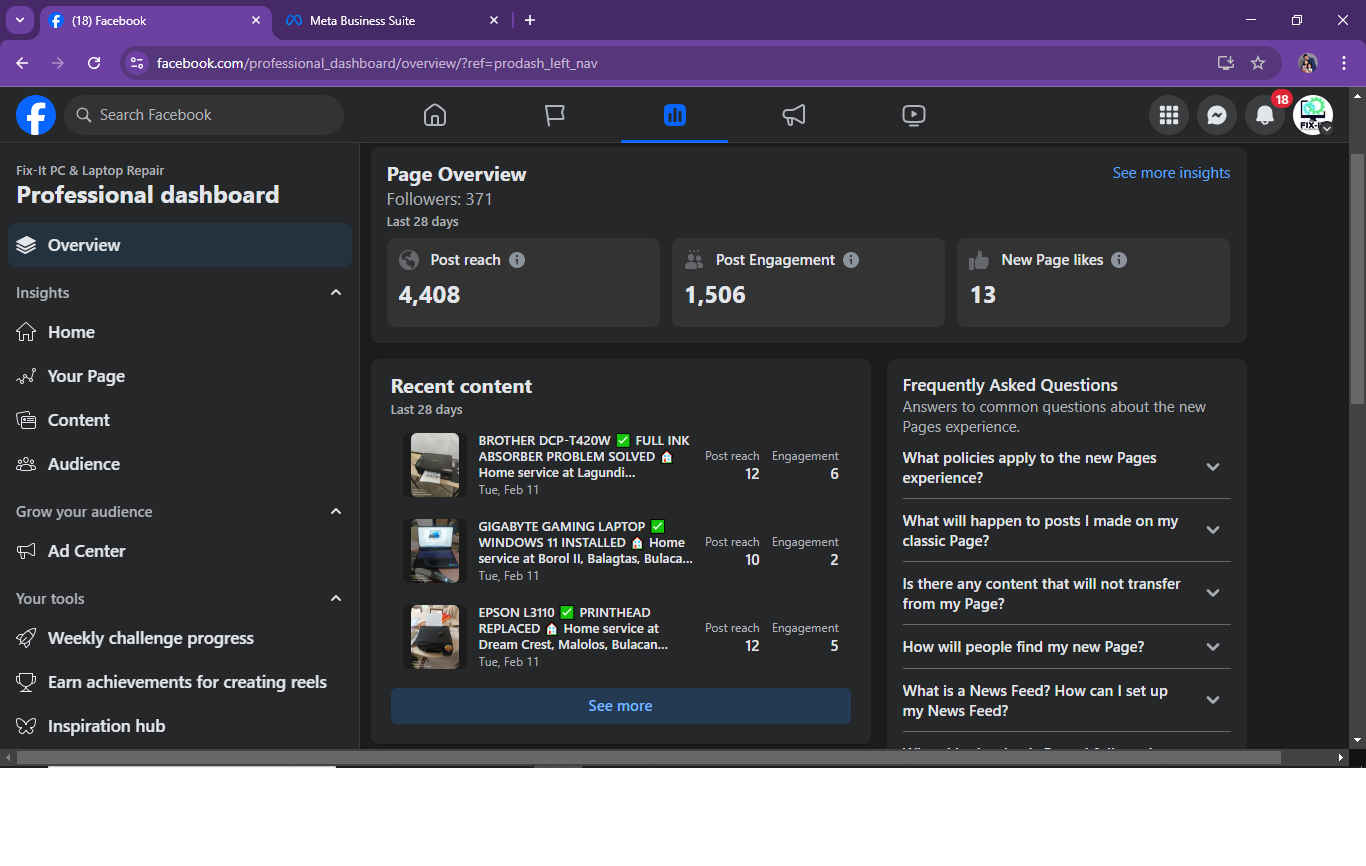Open the Ad Center megaphone icon in top bar
1366x866 pixels.
[794, 115]
